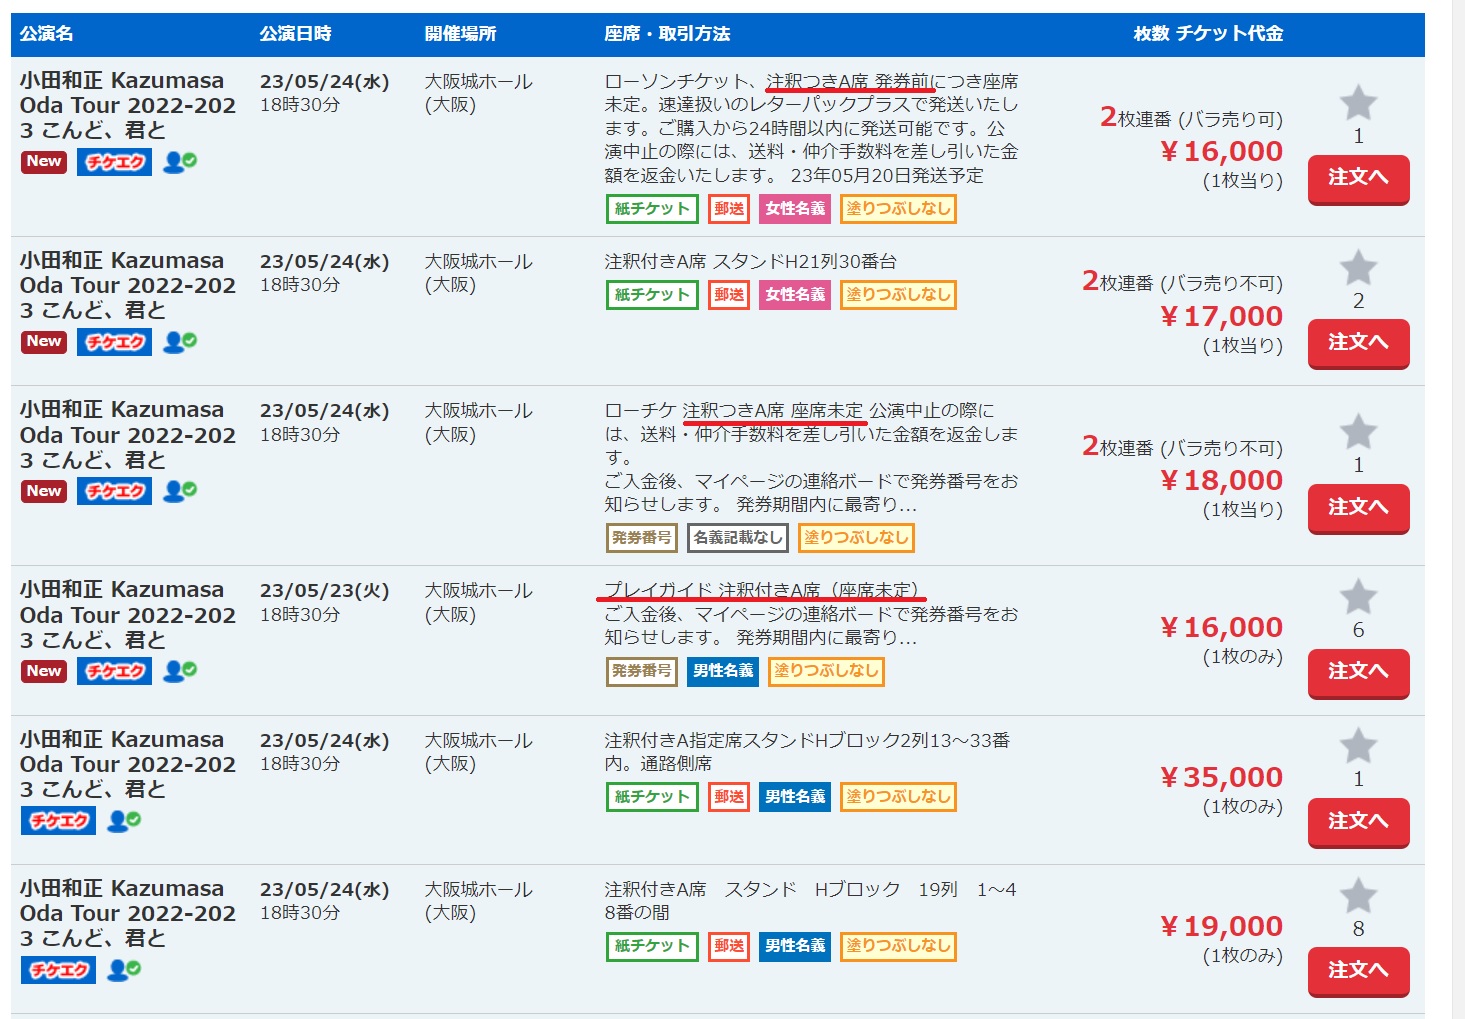Click verified user icon in ¥18,000 row

[180, 491]
